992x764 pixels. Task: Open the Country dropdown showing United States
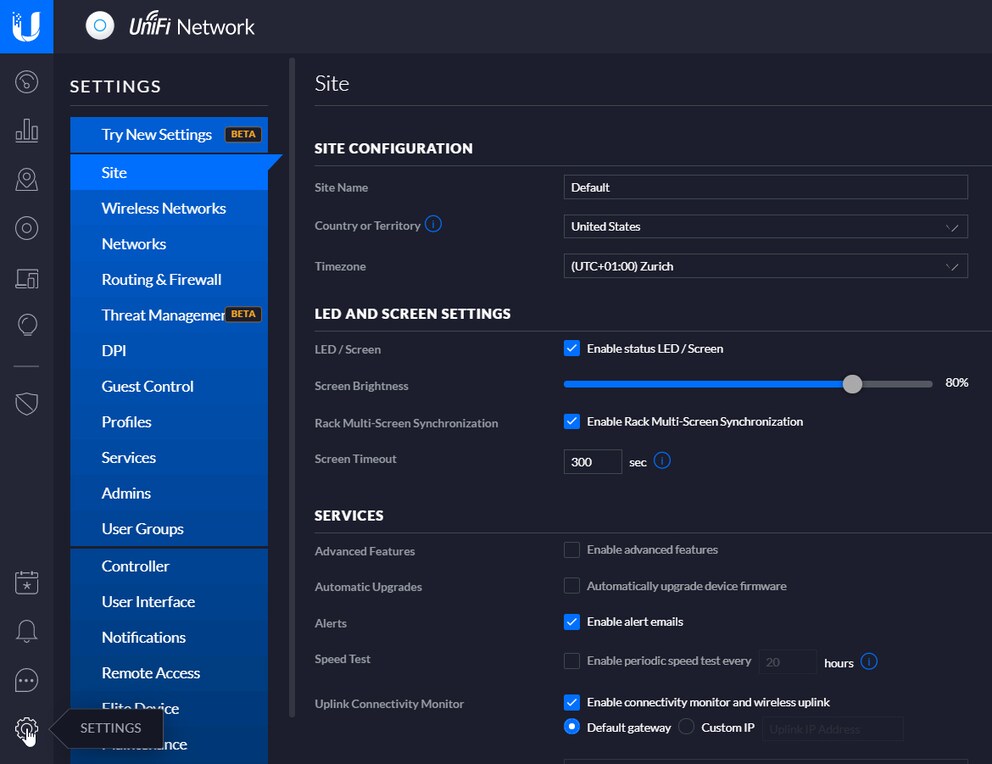(766, 226)
